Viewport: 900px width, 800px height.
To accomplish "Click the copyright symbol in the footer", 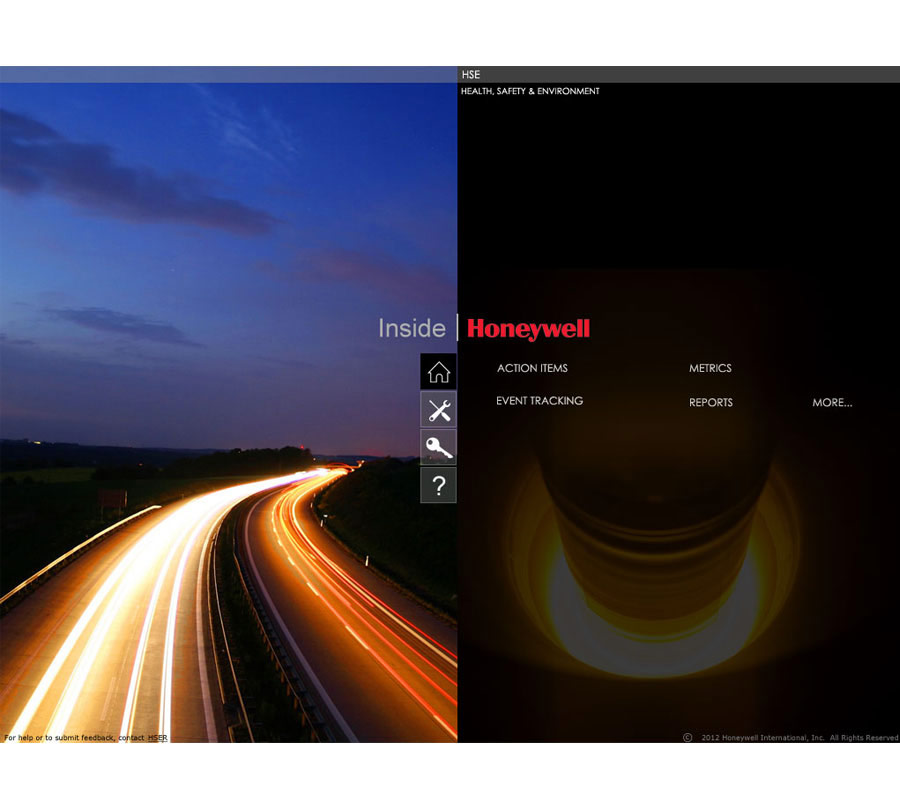I will point(687,738).
